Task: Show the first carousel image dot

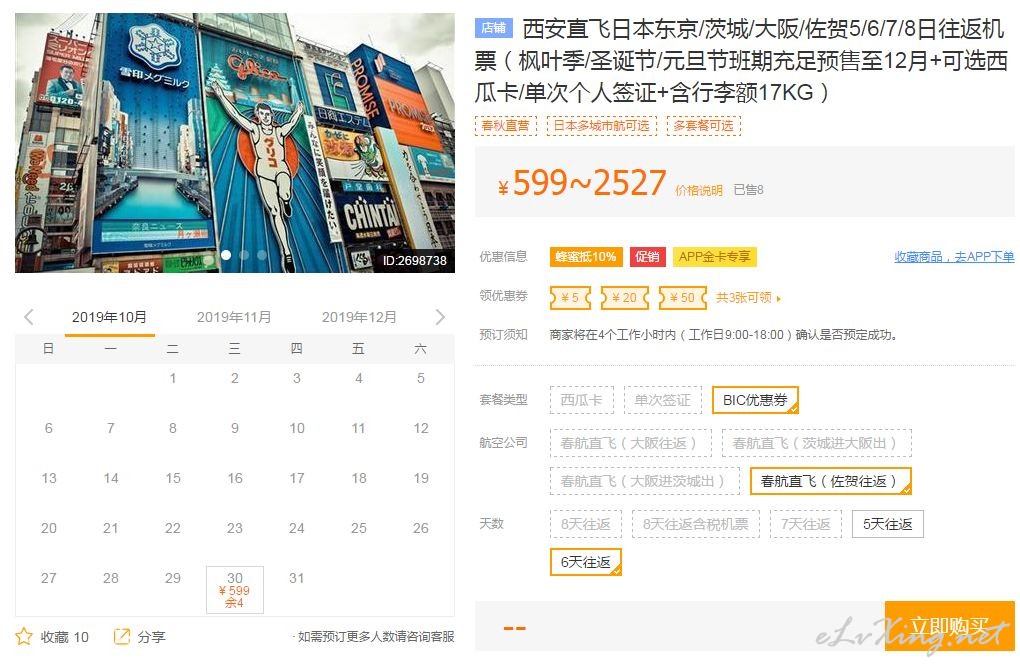Action: click(226, 254)
